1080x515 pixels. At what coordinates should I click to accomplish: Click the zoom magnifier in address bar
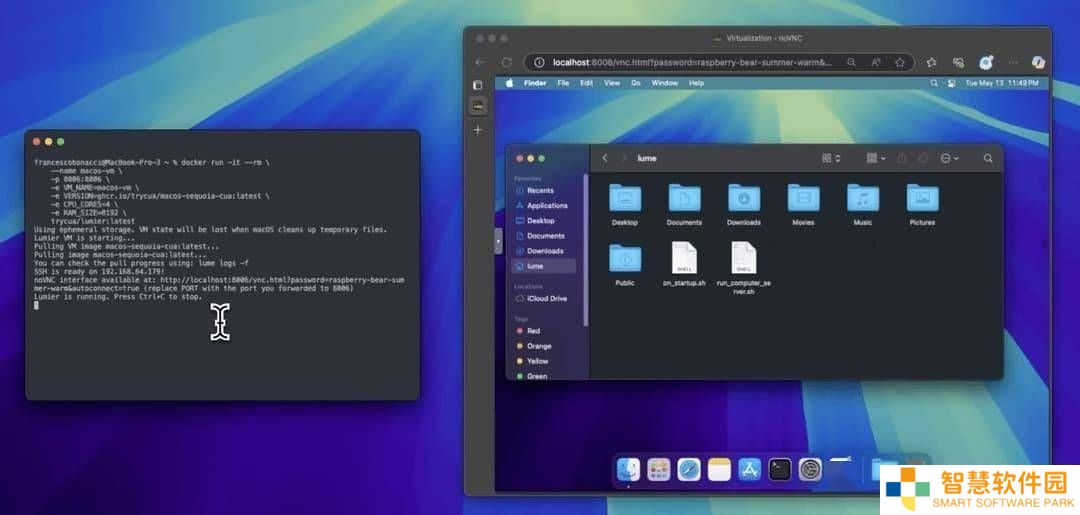851,62
